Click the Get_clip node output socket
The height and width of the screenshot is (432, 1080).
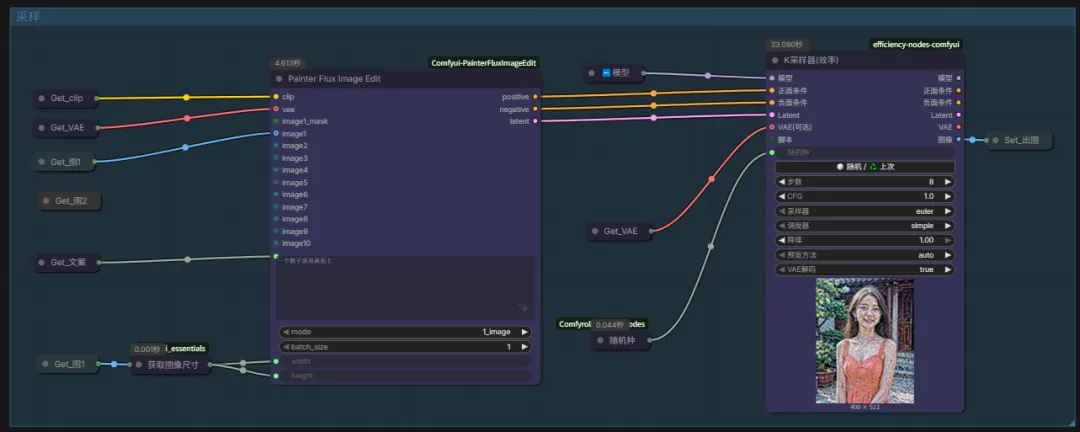pyautogui.click(x=96, y=99)
